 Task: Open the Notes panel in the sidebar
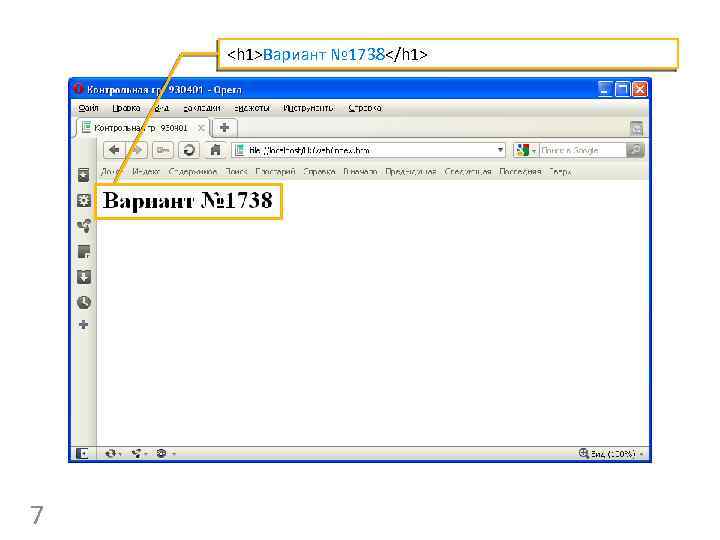coord(84,252)
